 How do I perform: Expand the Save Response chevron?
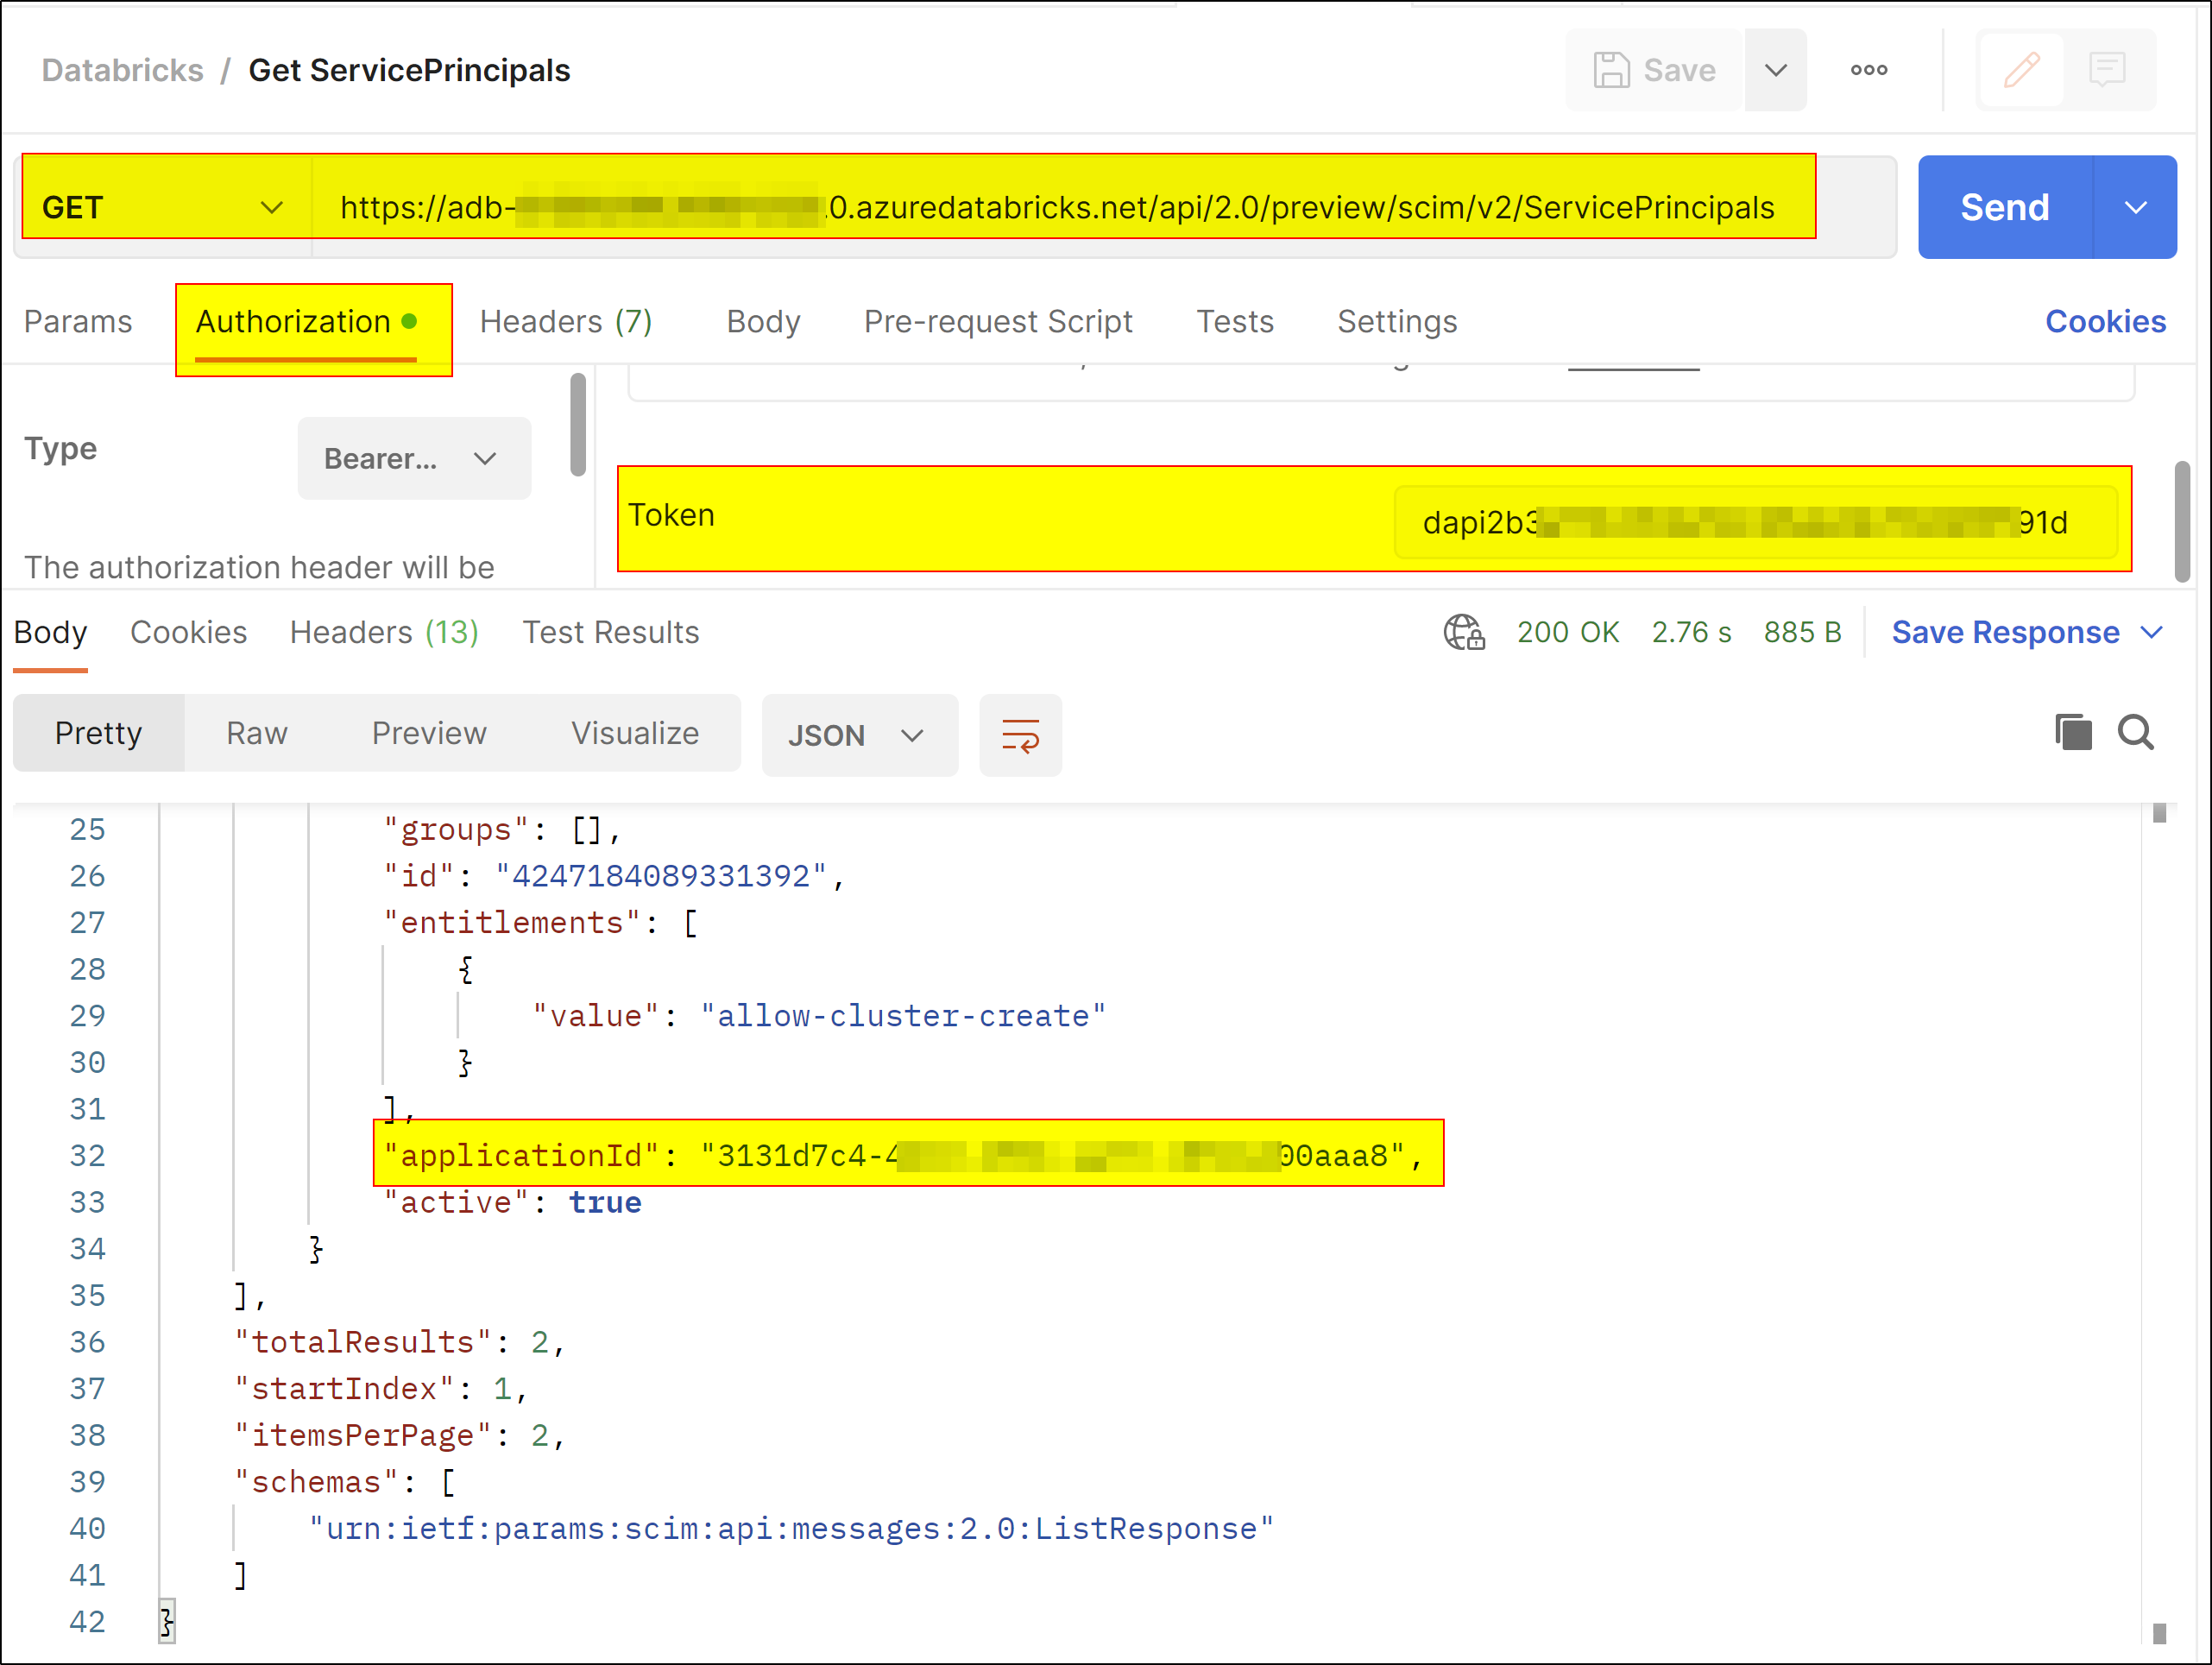[x=2152, y=633]
